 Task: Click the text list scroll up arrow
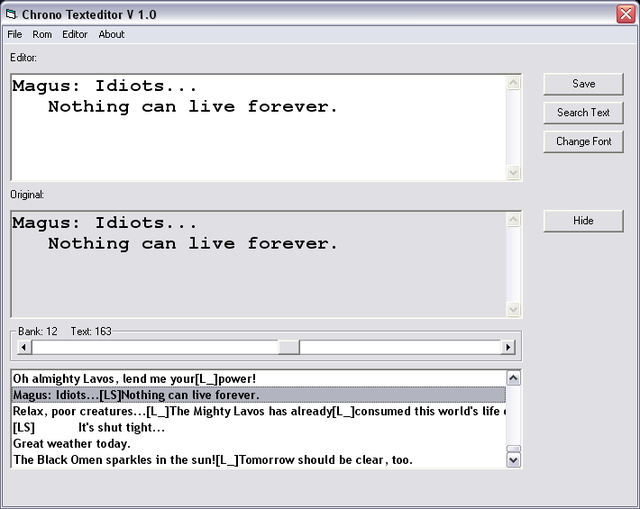[513, 378]
